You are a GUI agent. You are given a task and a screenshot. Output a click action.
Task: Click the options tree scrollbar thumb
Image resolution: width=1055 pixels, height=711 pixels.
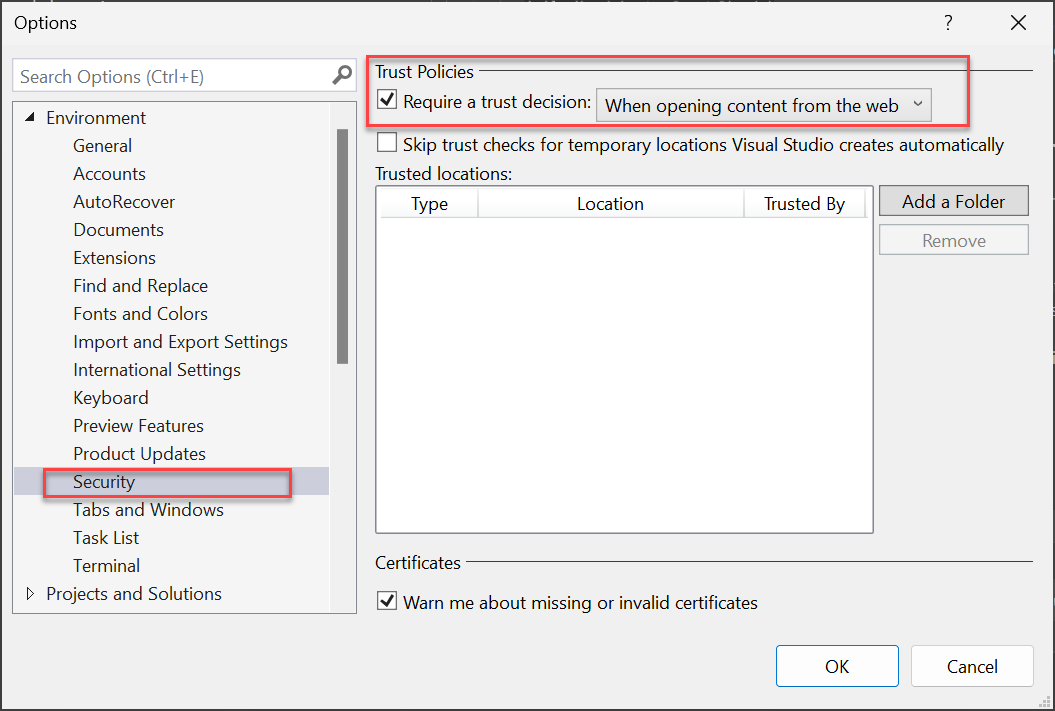point(342,246)
